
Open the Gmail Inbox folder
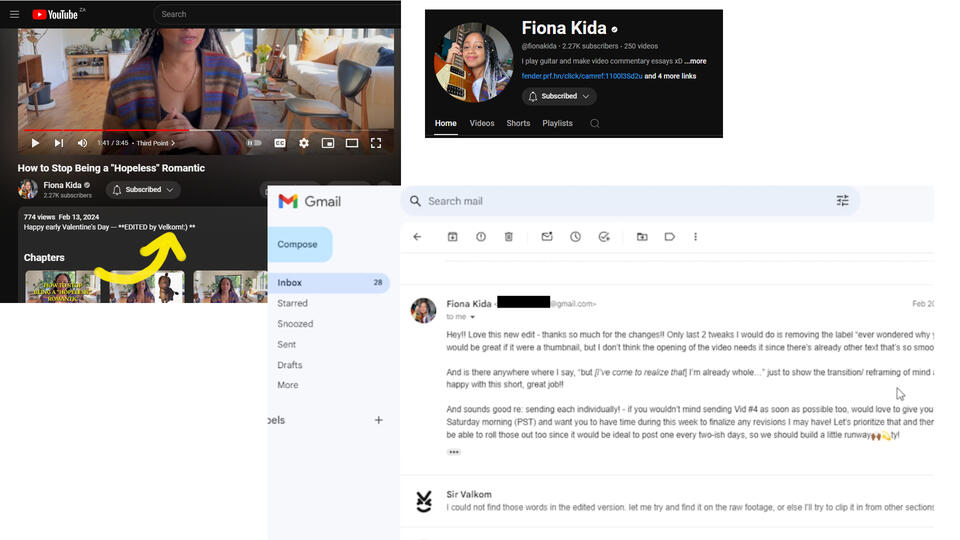(329, 283)
